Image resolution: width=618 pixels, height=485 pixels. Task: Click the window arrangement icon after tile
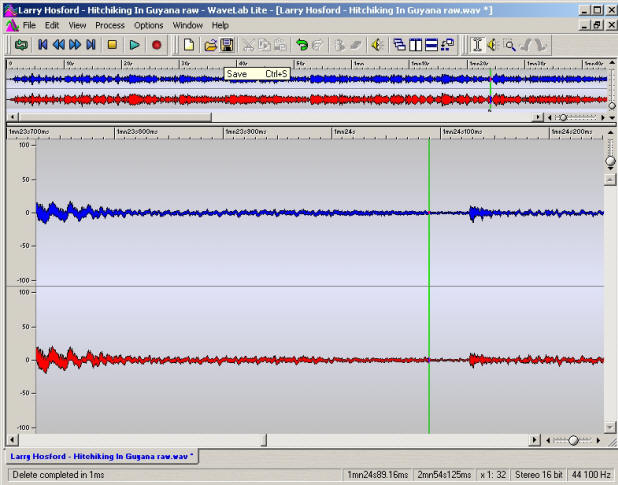tap(447, 45)
